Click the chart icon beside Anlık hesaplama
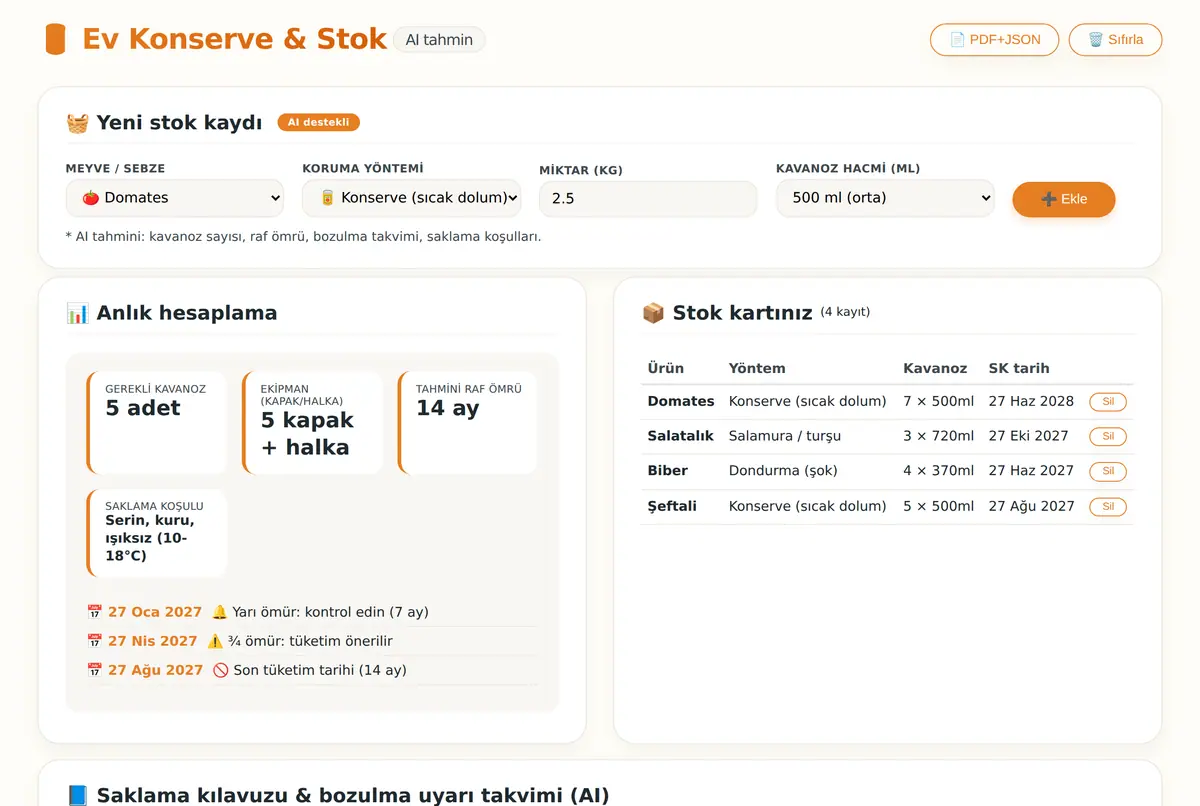Screen dimensions: 1200x806 [x=77, y=313]
